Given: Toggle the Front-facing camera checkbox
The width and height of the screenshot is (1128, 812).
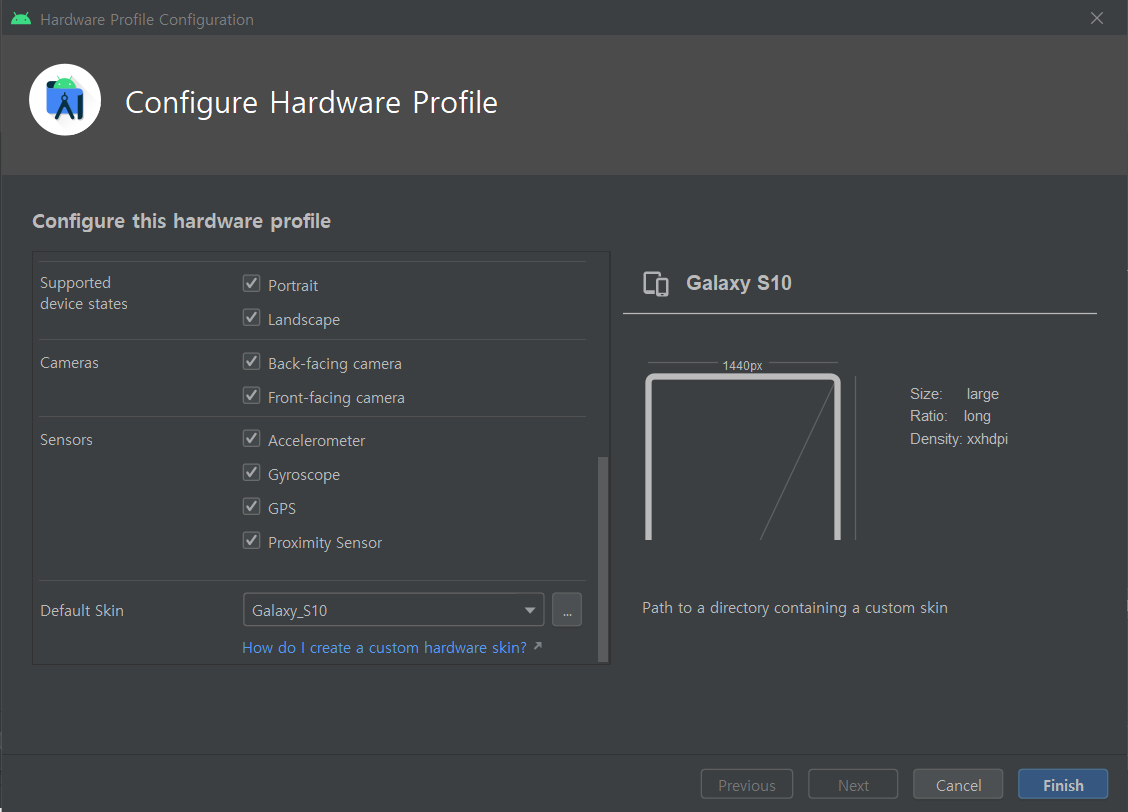Looking at the screenshot, I should pyautogui.click(x=251, y=395).
